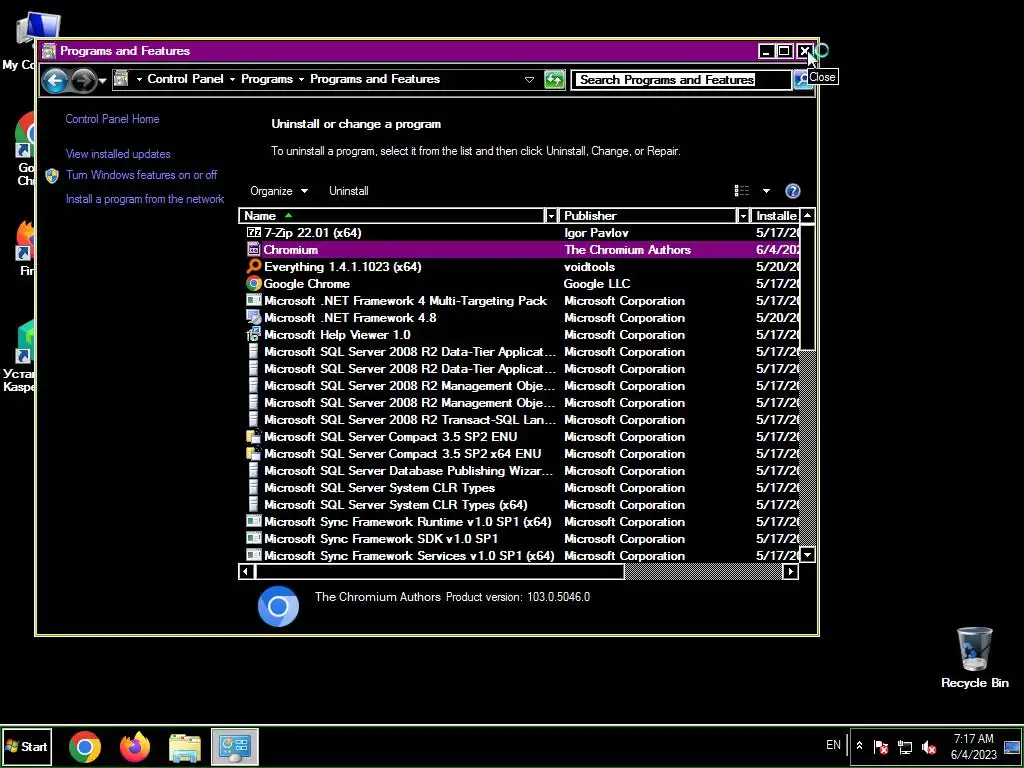Expand the Programs breadcrumb arrow

302,80
